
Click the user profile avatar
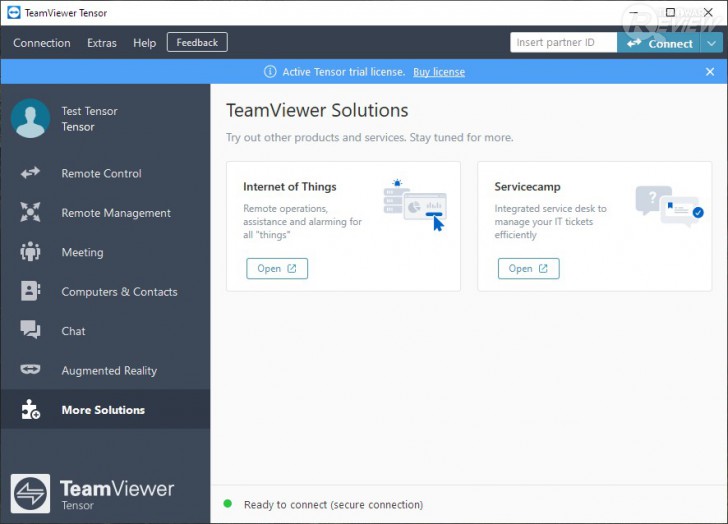click(31, 118)
